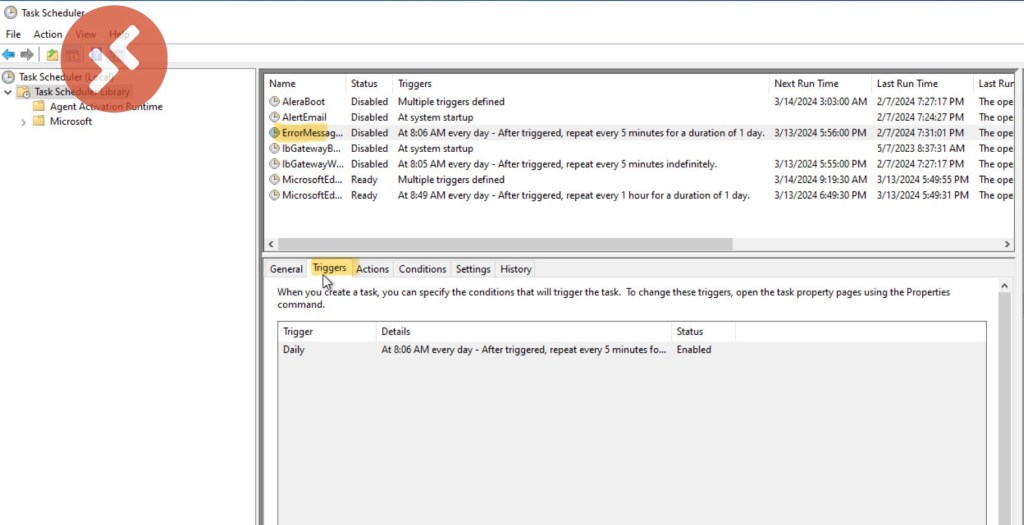Switch to the Actions tab

(372, 269)
